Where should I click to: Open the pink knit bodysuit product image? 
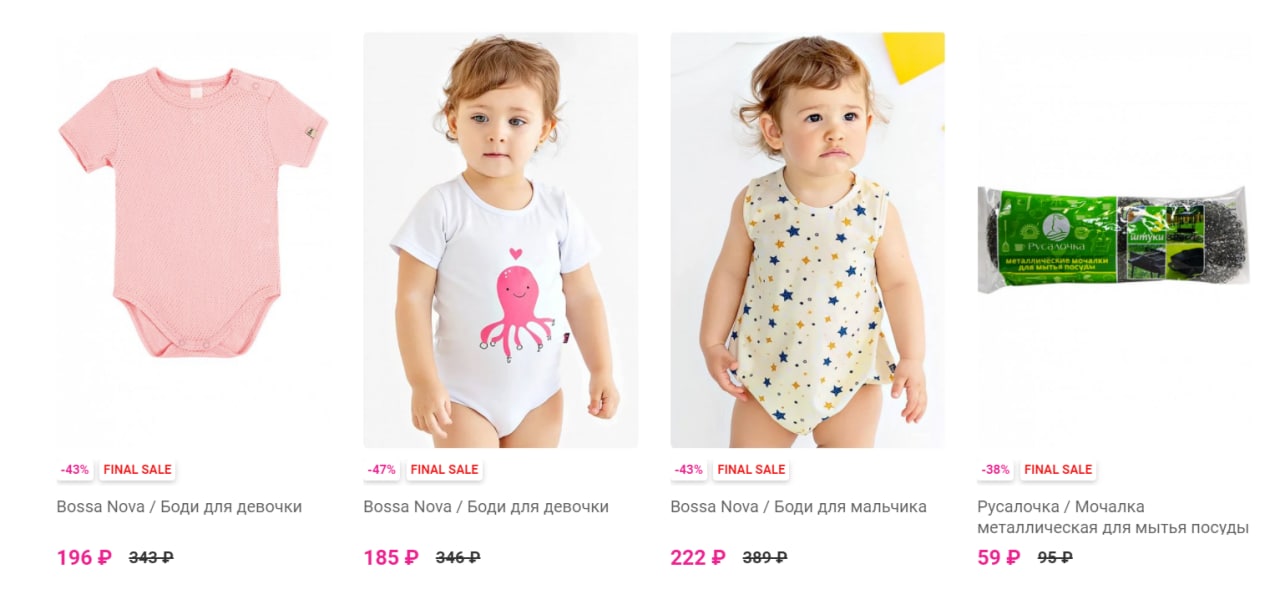194,240
